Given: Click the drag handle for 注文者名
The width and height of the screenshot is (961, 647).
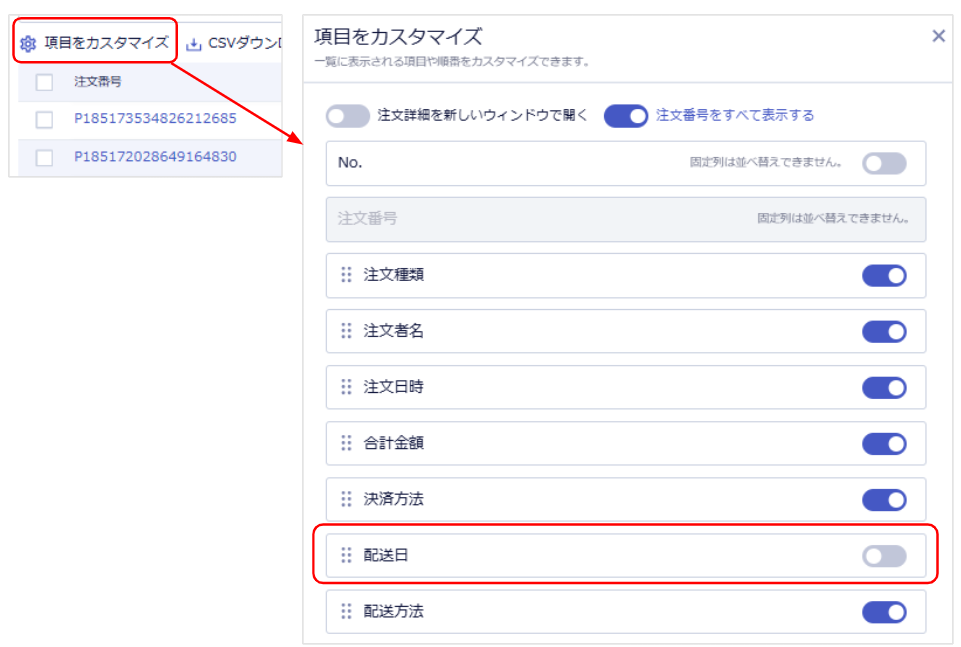Looking at the screenshot, I should tap(347, 331).
